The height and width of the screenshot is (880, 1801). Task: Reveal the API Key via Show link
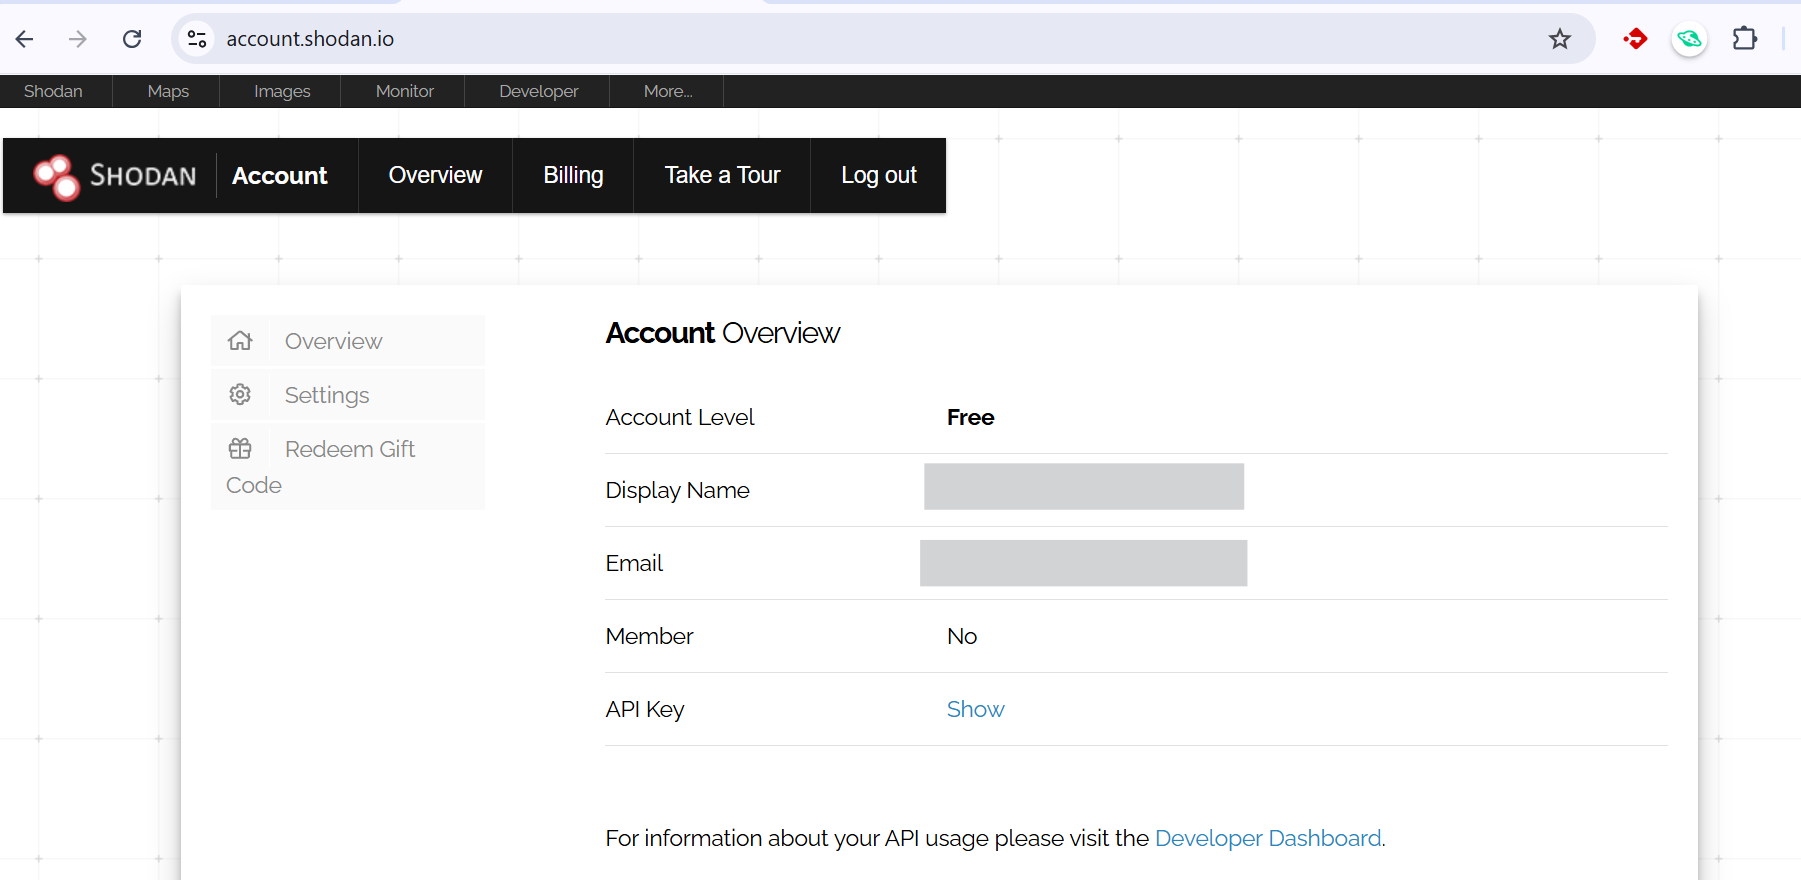[975, 709]
